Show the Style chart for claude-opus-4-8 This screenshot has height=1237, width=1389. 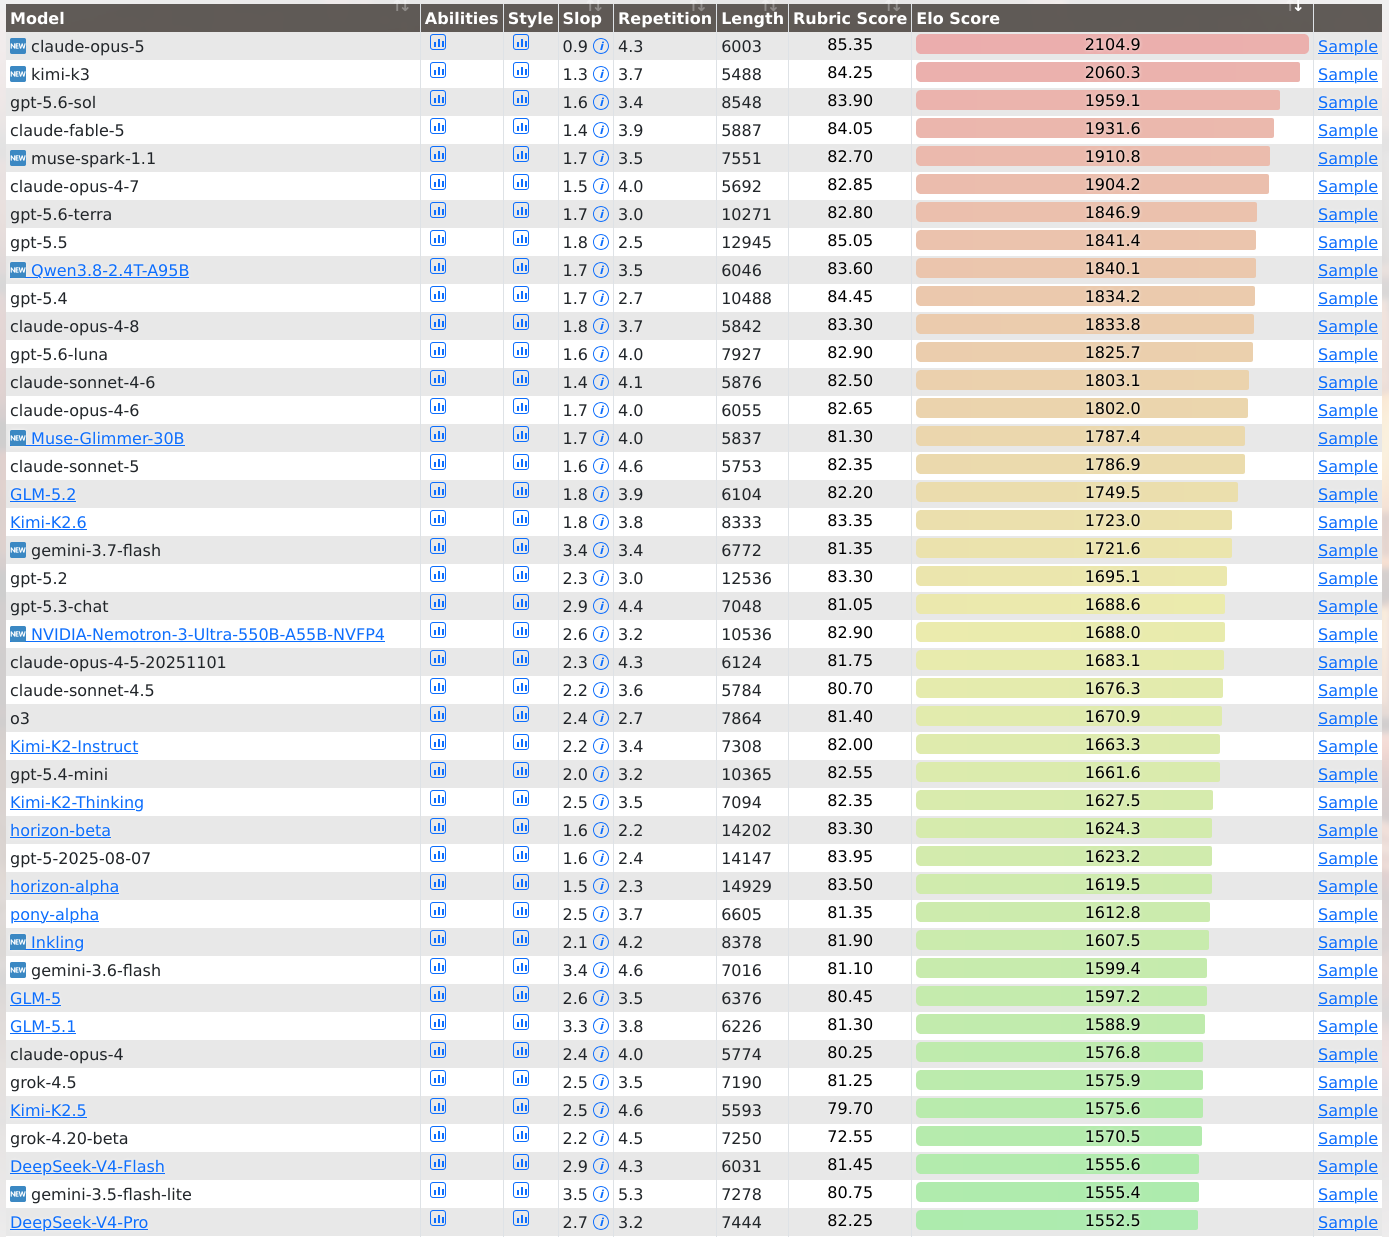pyautogui.click(x=521, y=323)
